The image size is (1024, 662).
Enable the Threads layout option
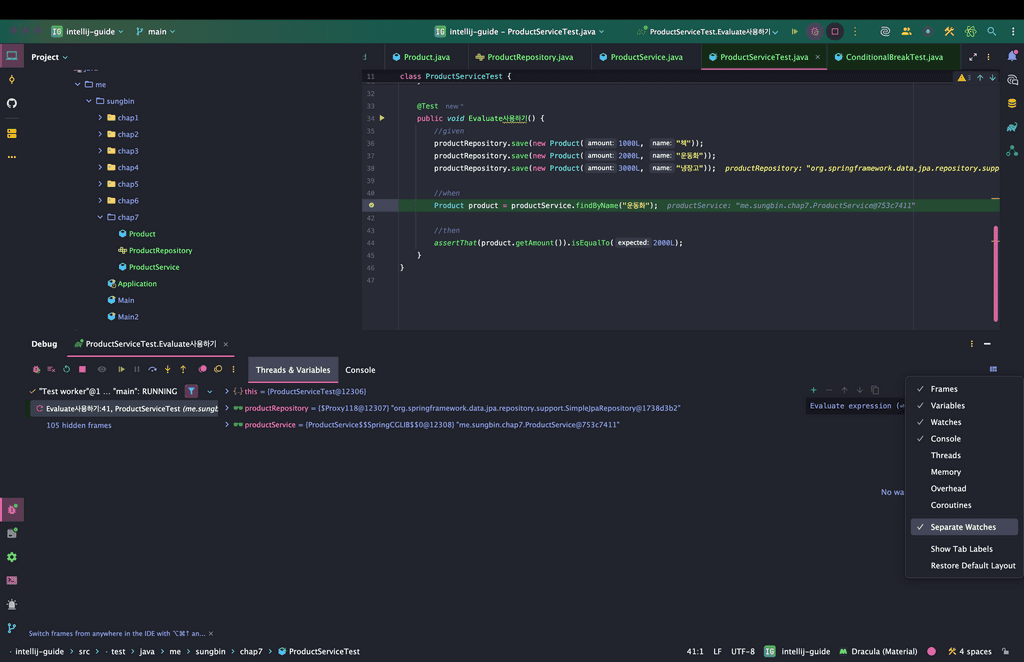(x=945, y=455)
